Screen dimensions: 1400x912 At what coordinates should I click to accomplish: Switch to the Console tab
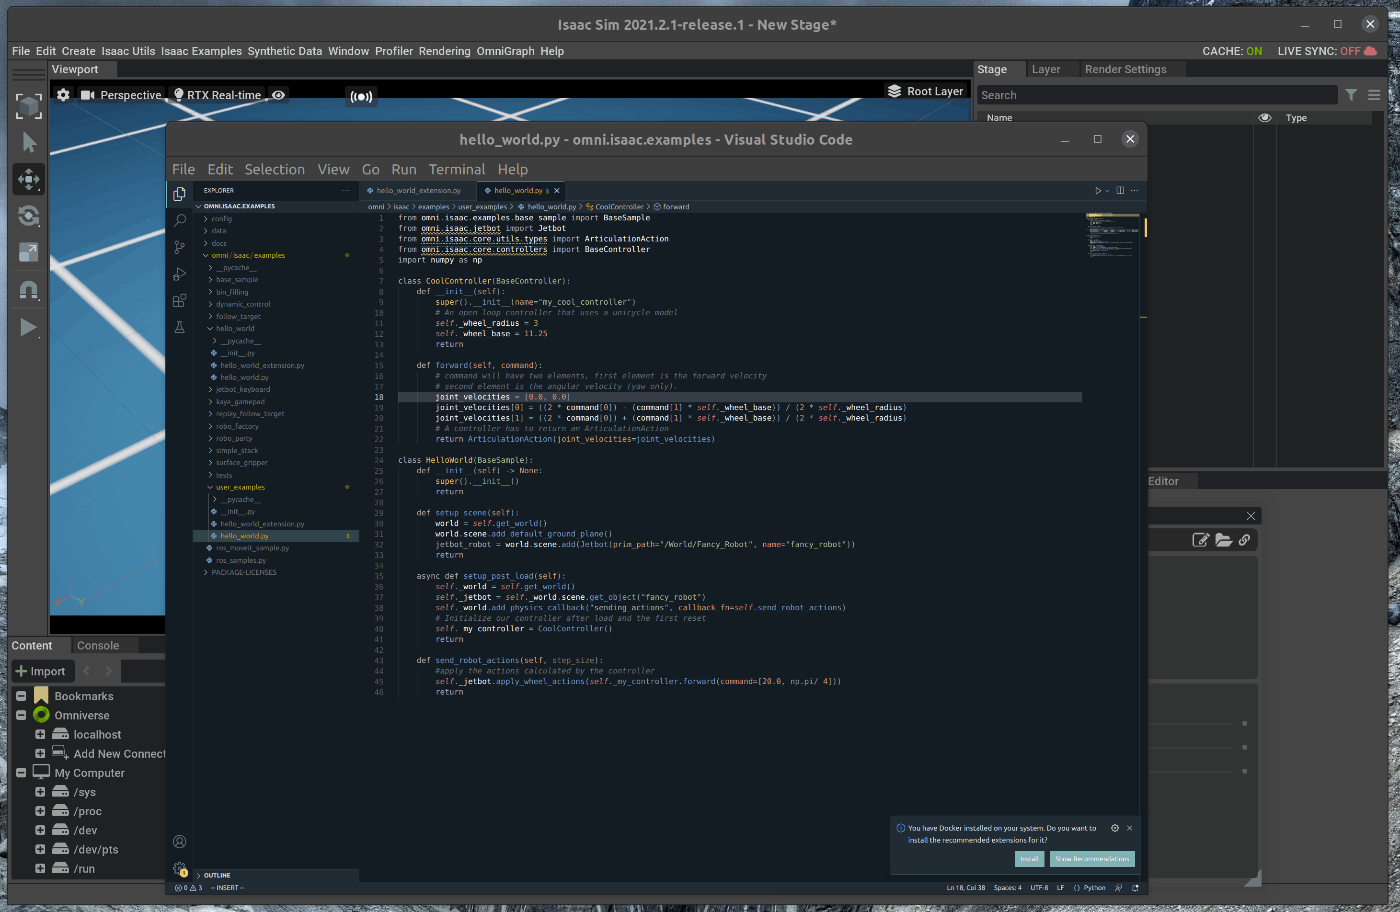coord(98,646)
